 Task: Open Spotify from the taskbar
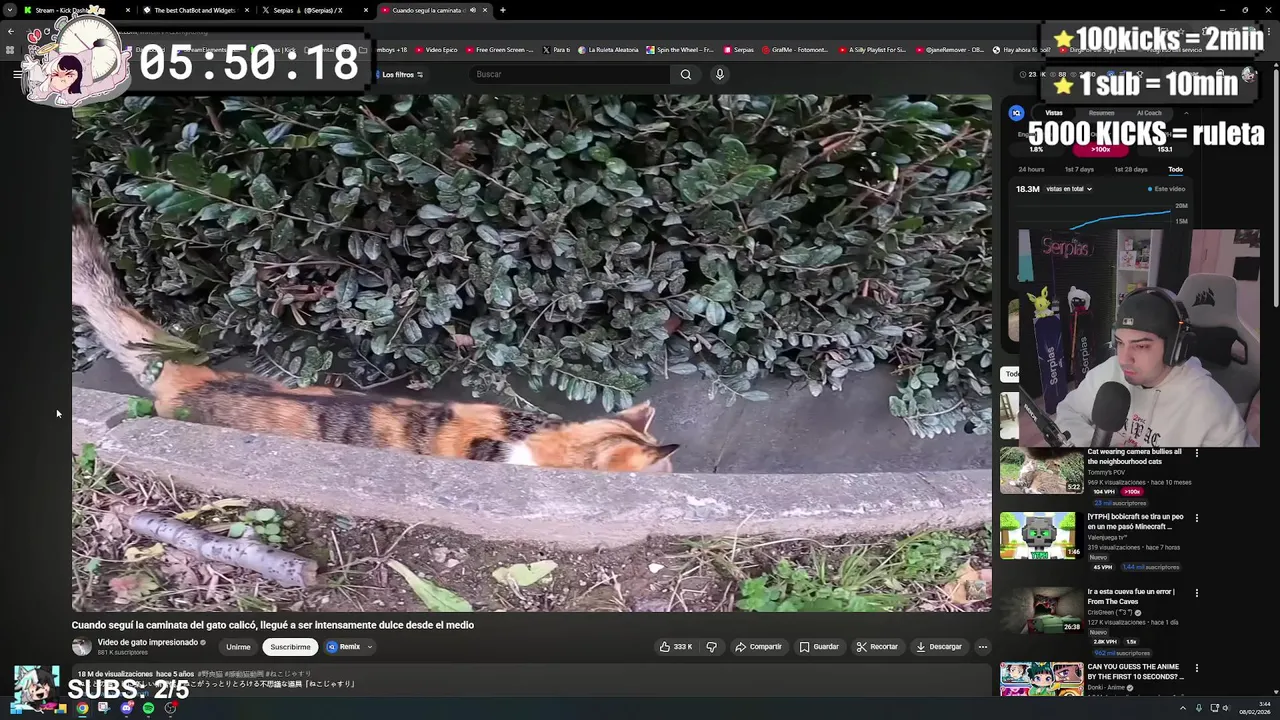pos(149,708)
